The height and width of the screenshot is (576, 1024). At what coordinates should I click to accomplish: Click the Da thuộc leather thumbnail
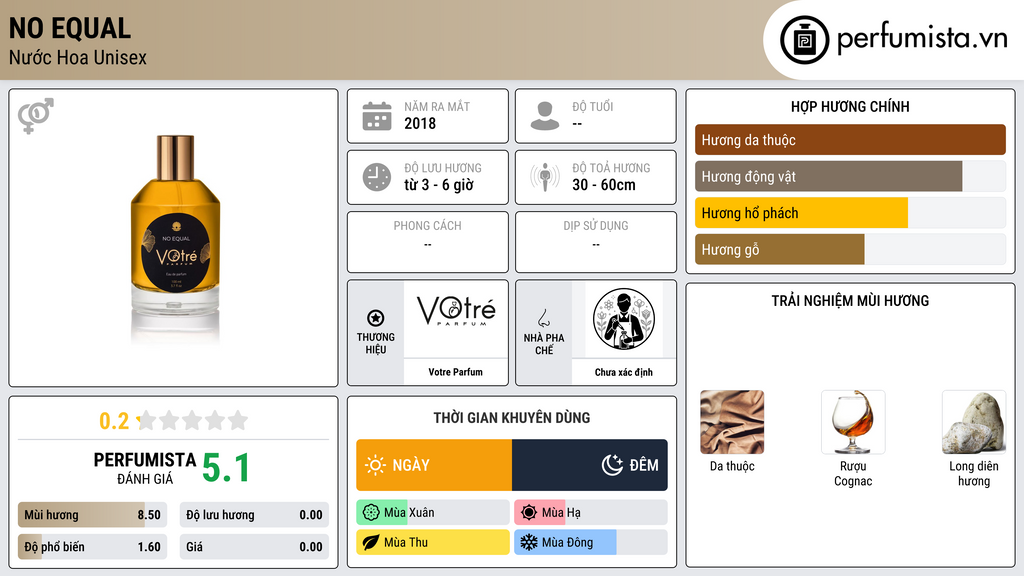coord(732,422)
